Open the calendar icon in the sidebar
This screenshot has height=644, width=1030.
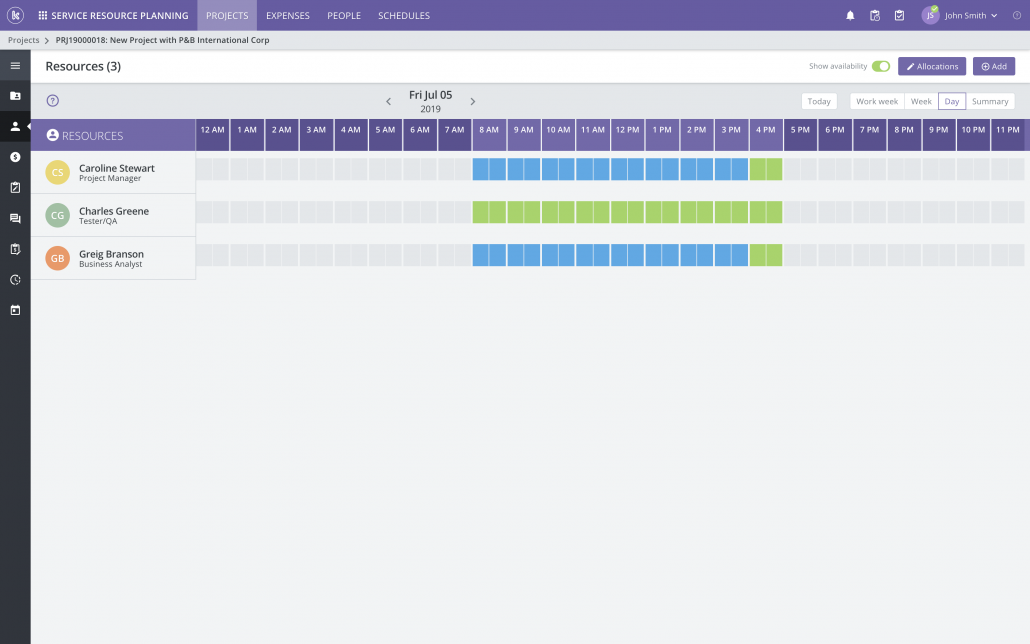(x=15, y=310)
